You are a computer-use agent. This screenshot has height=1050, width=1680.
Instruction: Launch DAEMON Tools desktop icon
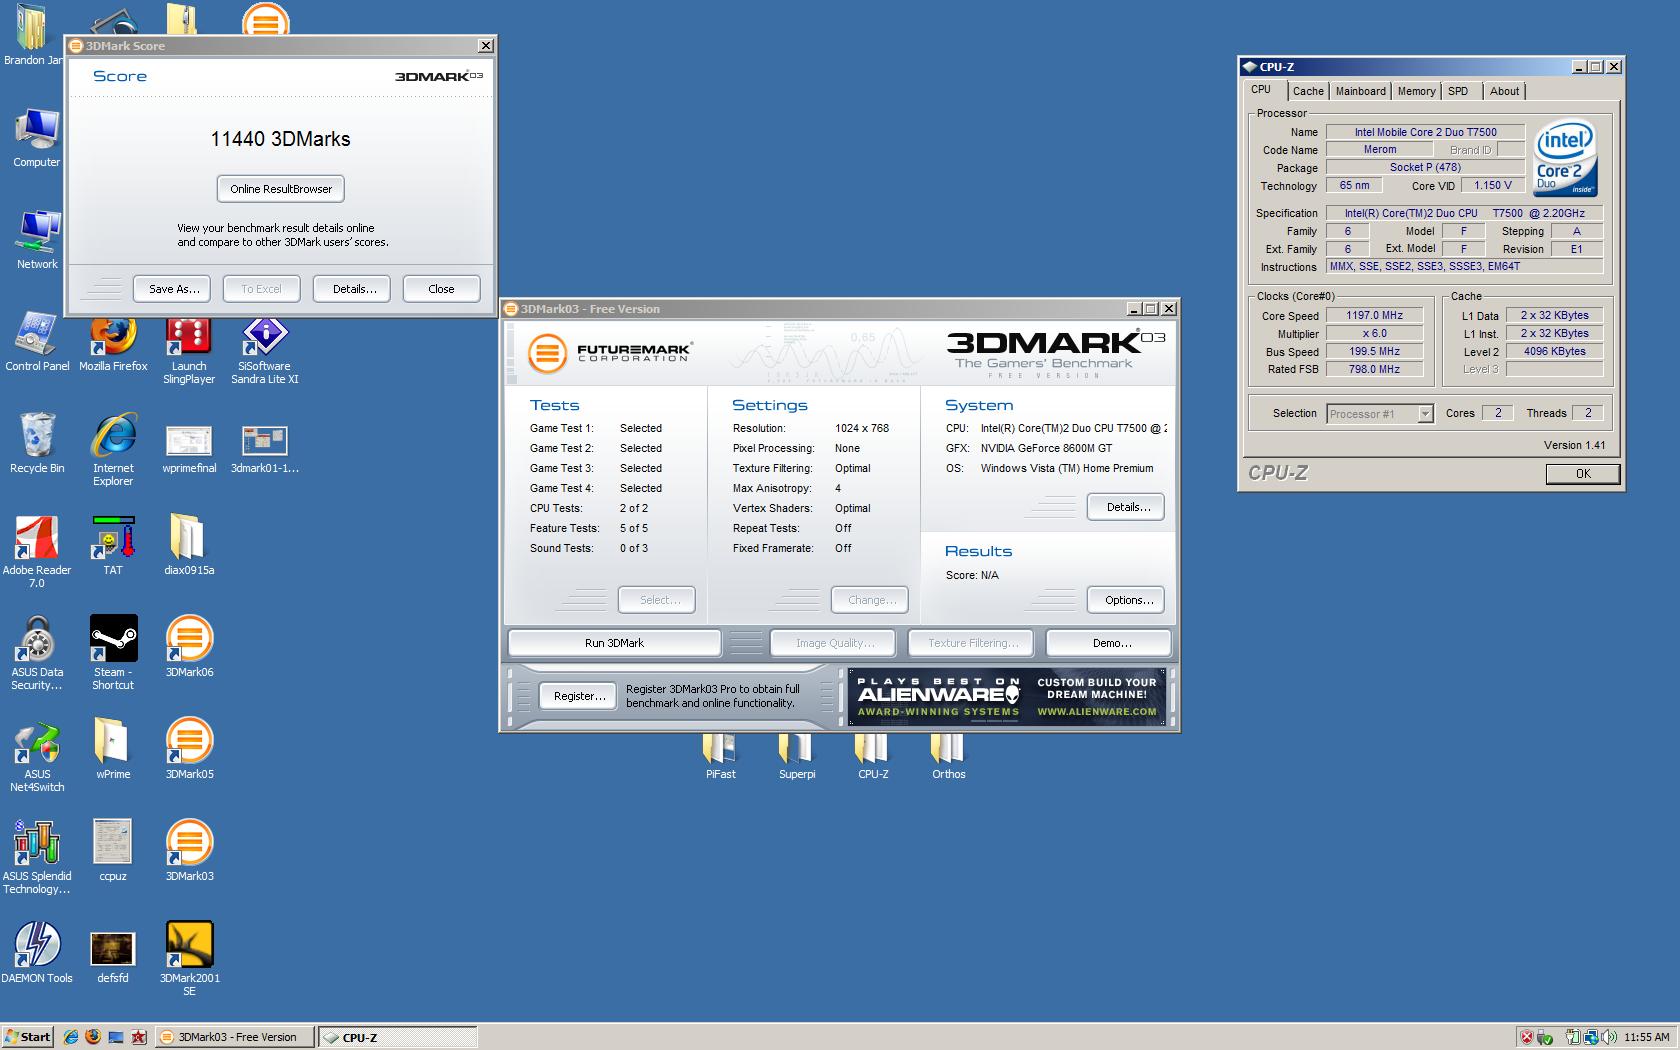click(x=37, y=954)
